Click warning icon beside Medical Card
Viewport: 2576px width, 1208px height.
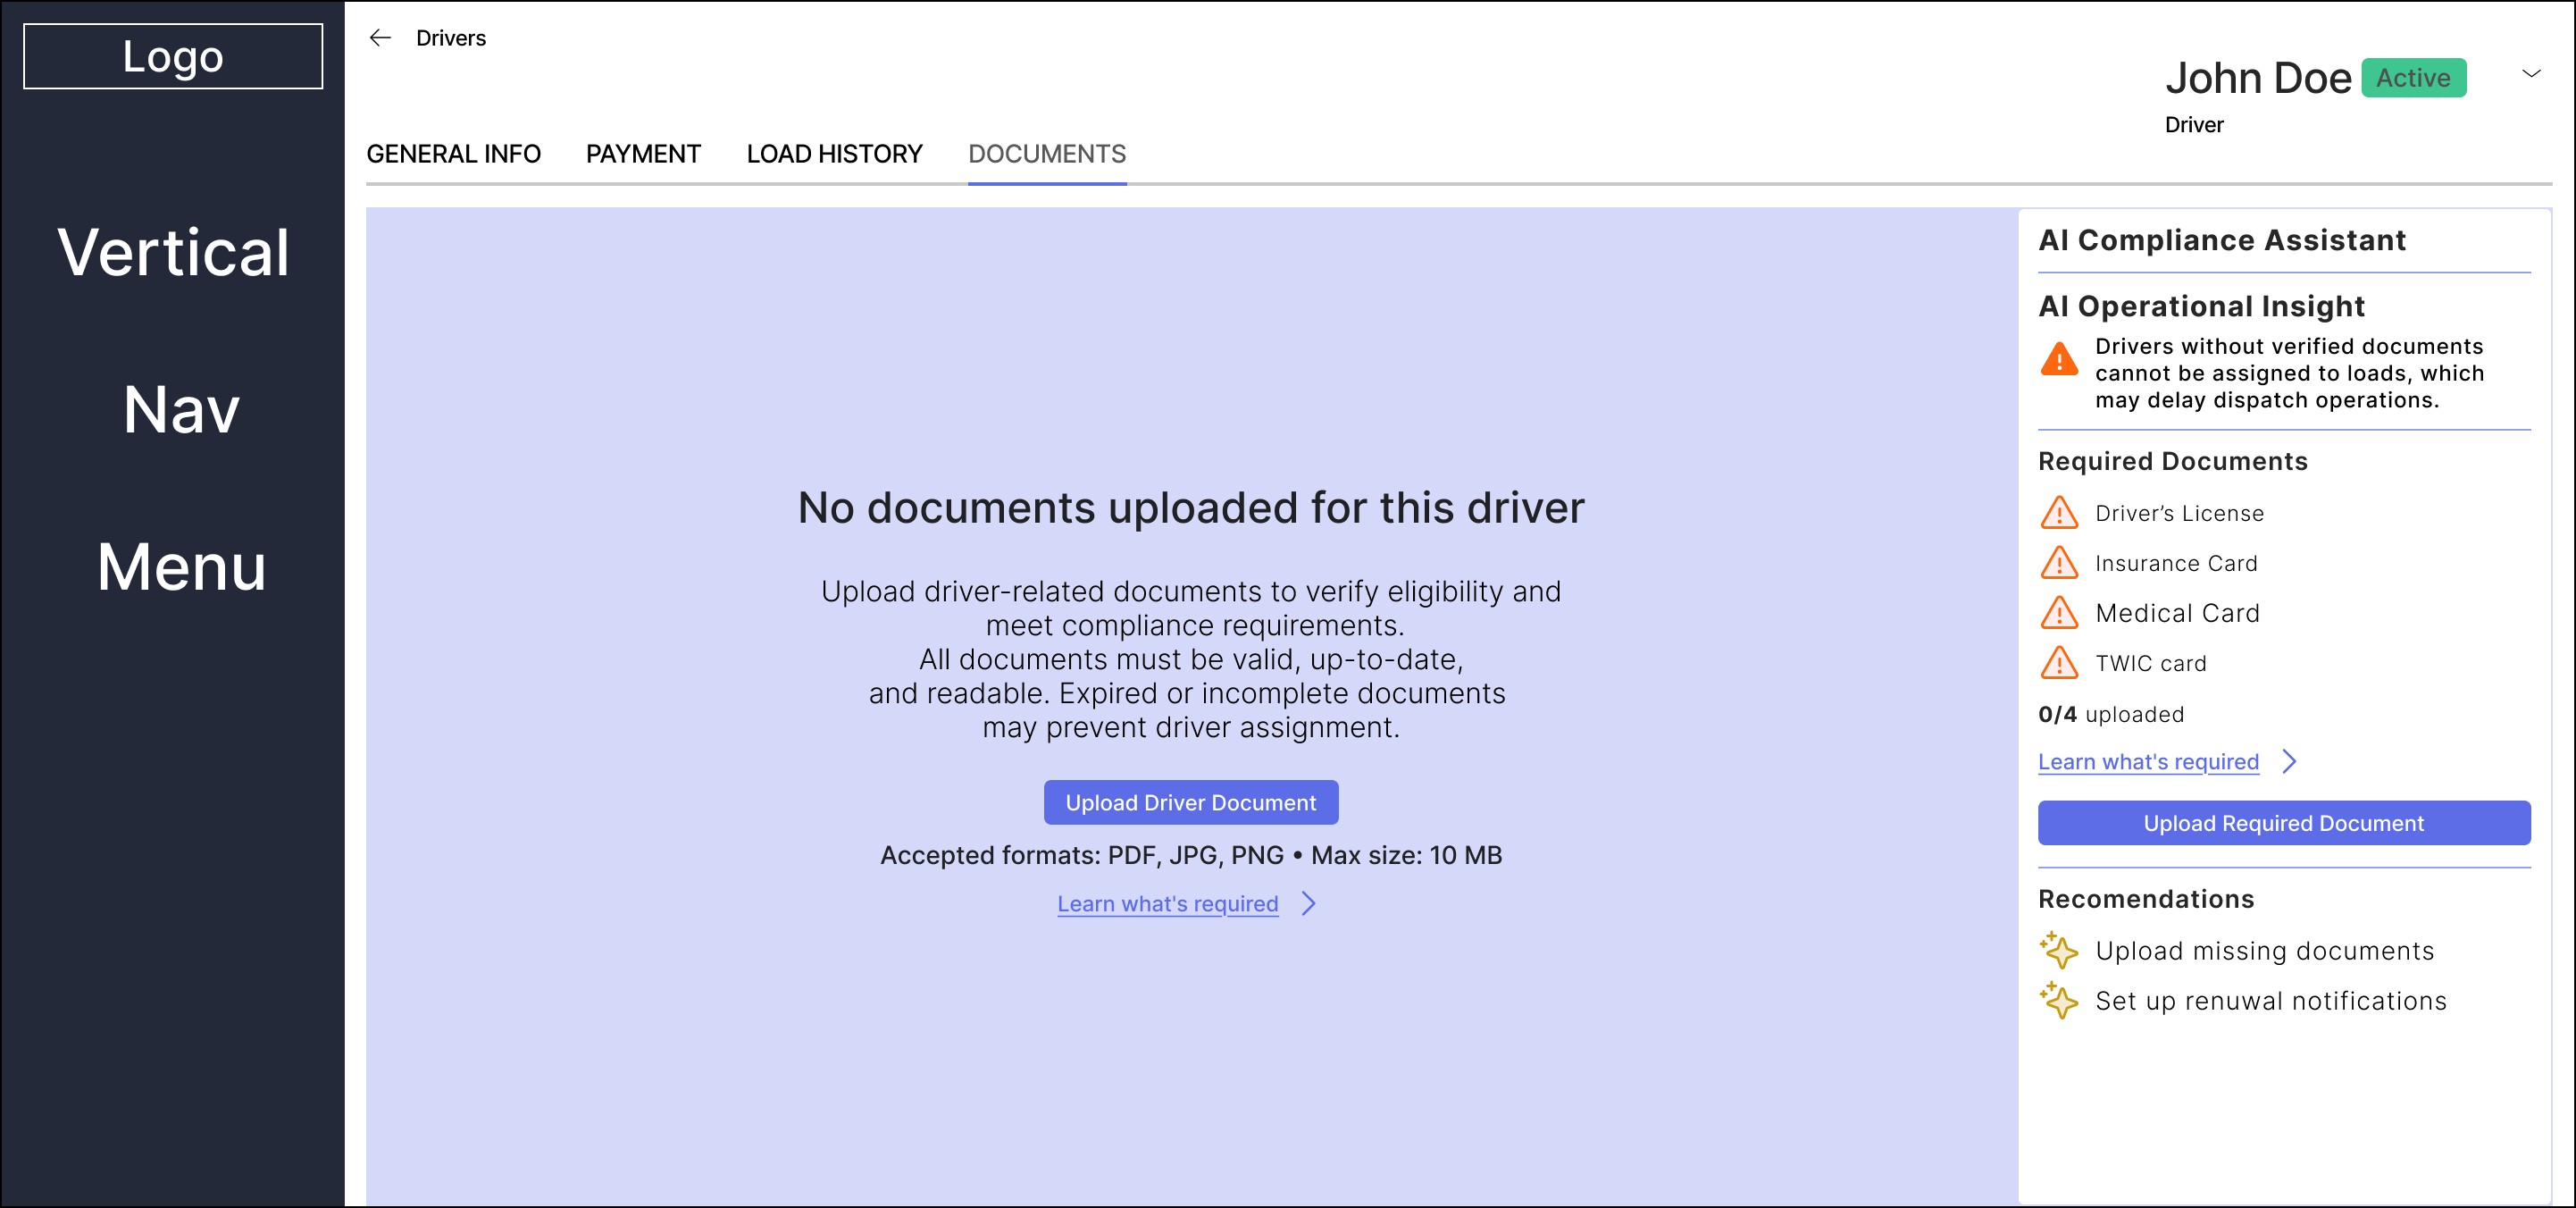coord(2059,613)
